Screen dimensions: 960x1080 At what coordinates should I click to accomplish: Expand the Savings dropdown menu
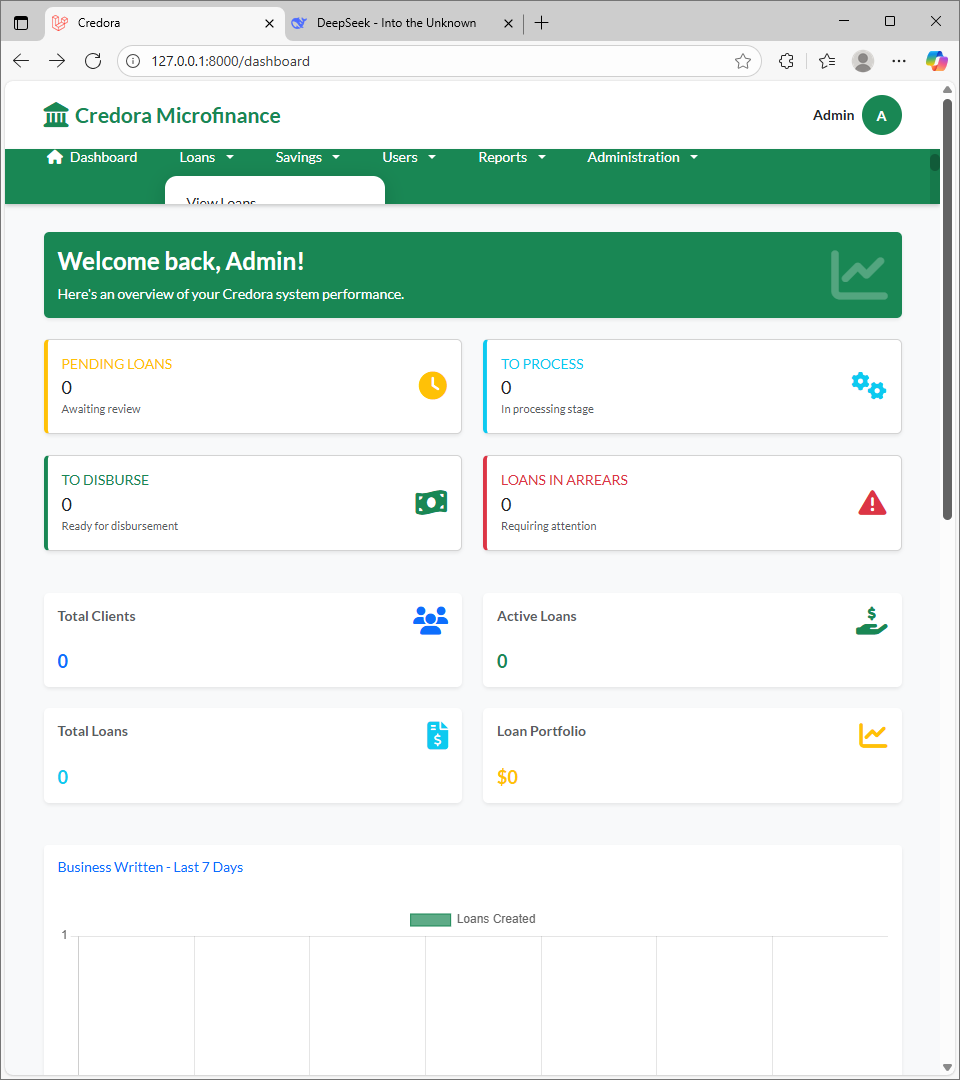(x=307, y=157)
